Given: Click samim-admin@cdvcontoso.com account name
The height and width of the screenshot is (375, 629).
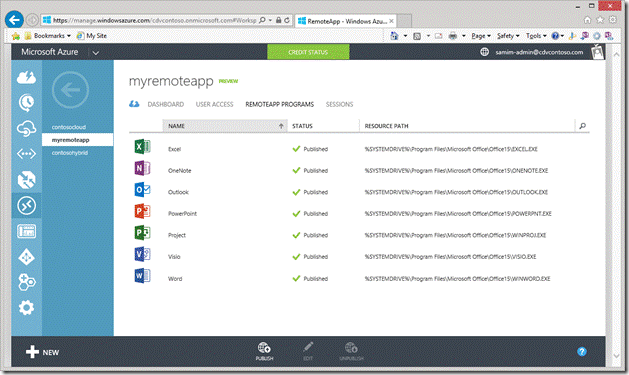Looking at the screenshot, I should point(539,52).
